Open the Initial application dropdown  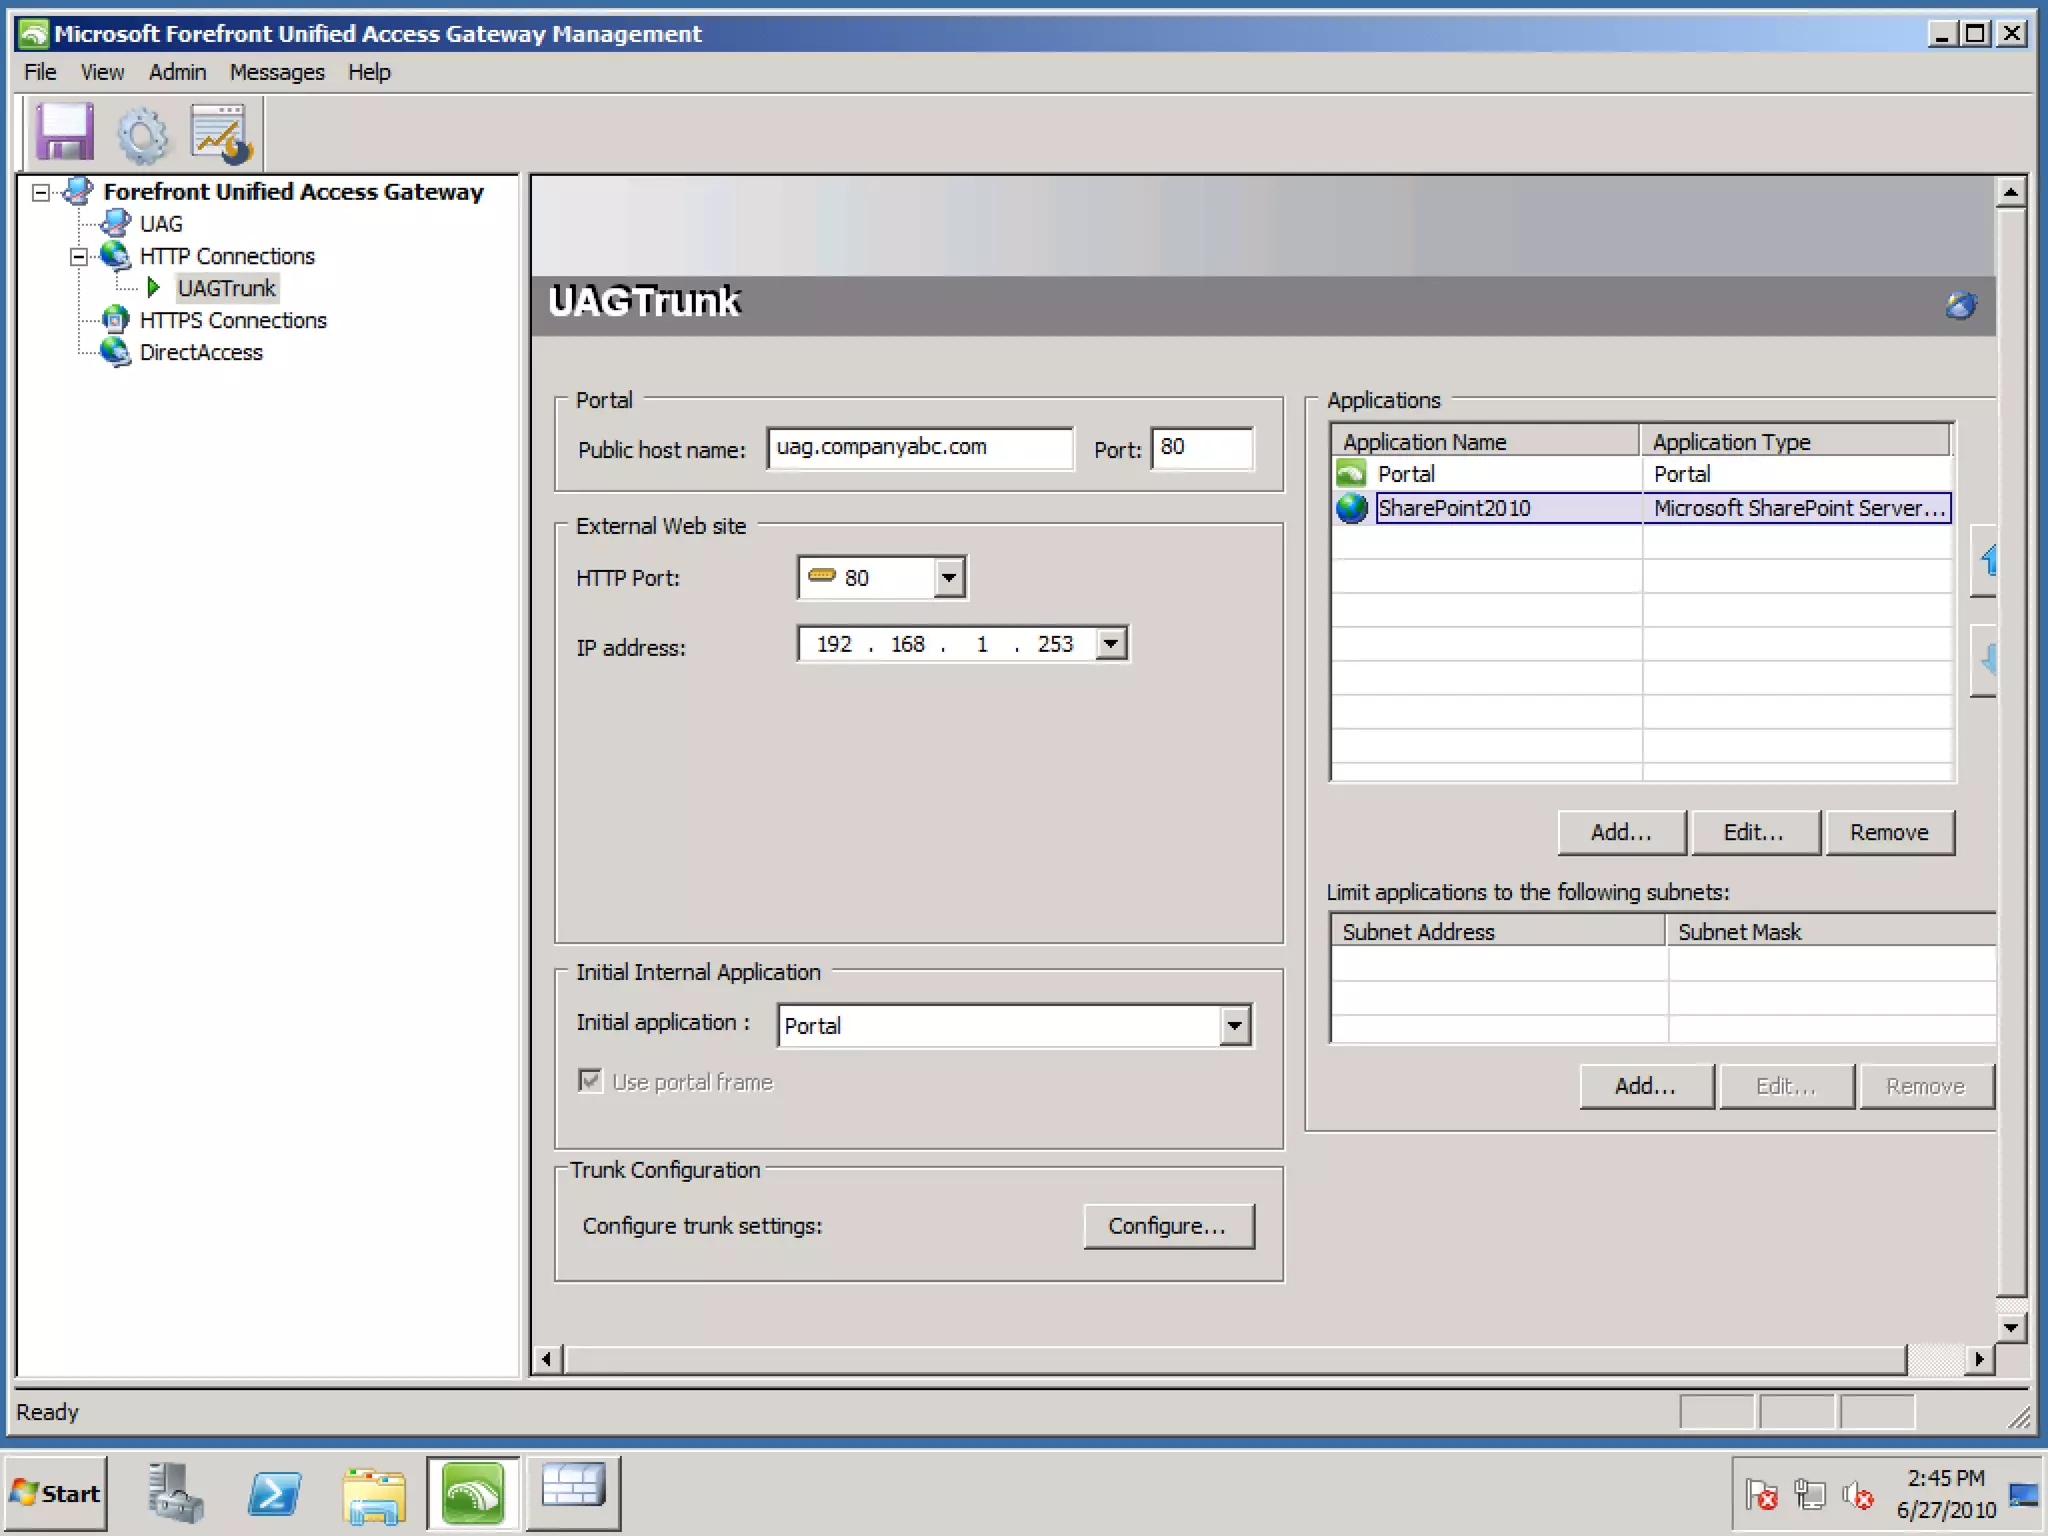pos(1235,1026)
